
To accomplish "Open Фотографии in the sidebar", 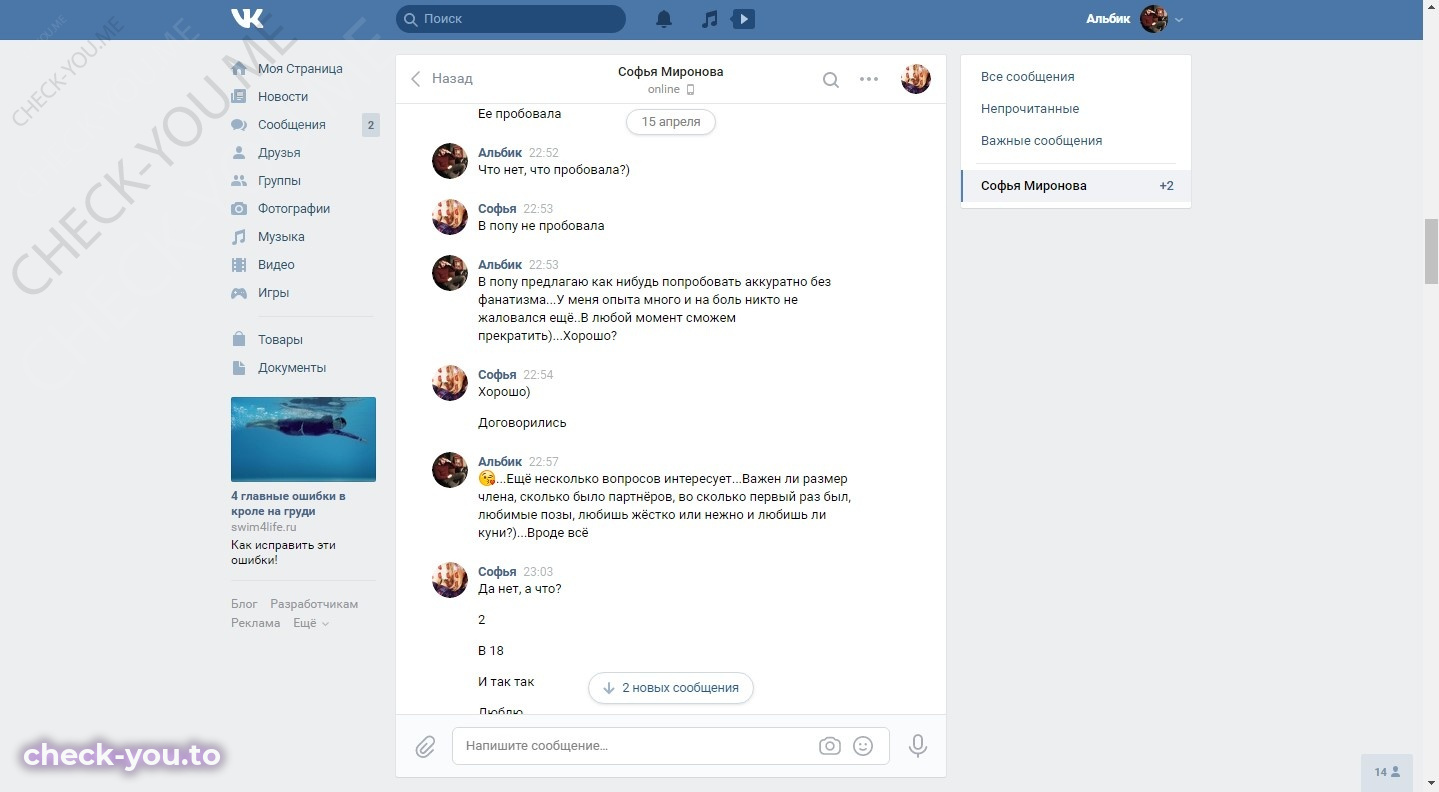I will click(x=294, y=209).
